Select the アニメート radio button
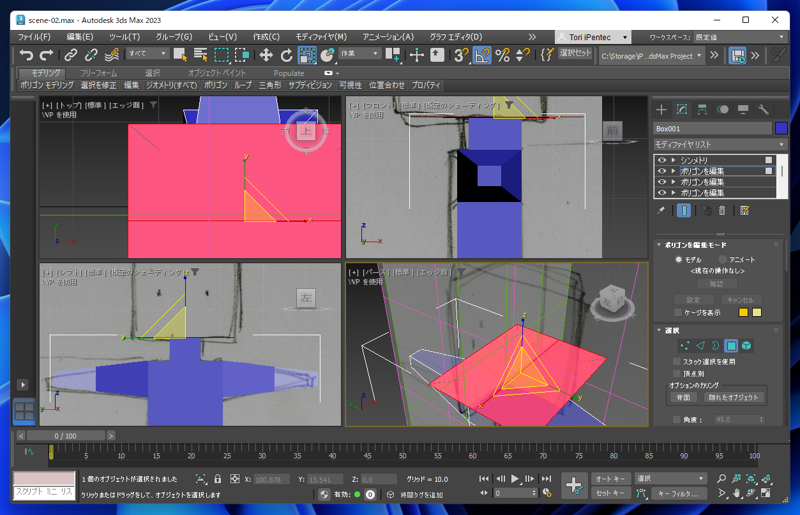Screen dimensions: 800x515 click(x=722, y=259)
